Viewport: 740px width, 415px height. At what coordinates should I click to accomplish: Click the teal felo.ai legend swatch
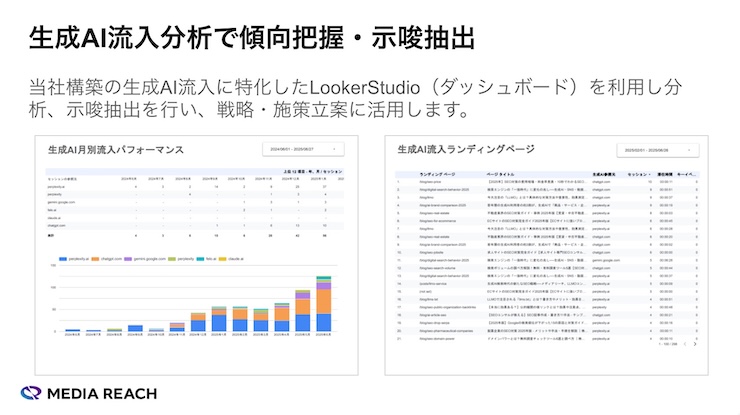coord(200,259)
